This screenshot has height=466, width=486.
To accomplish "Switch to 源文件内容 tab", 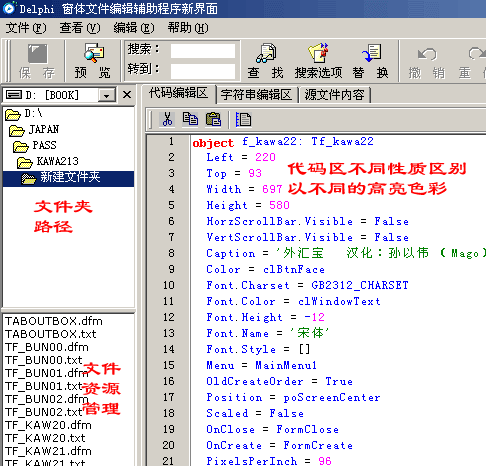I will coord(334,95).
